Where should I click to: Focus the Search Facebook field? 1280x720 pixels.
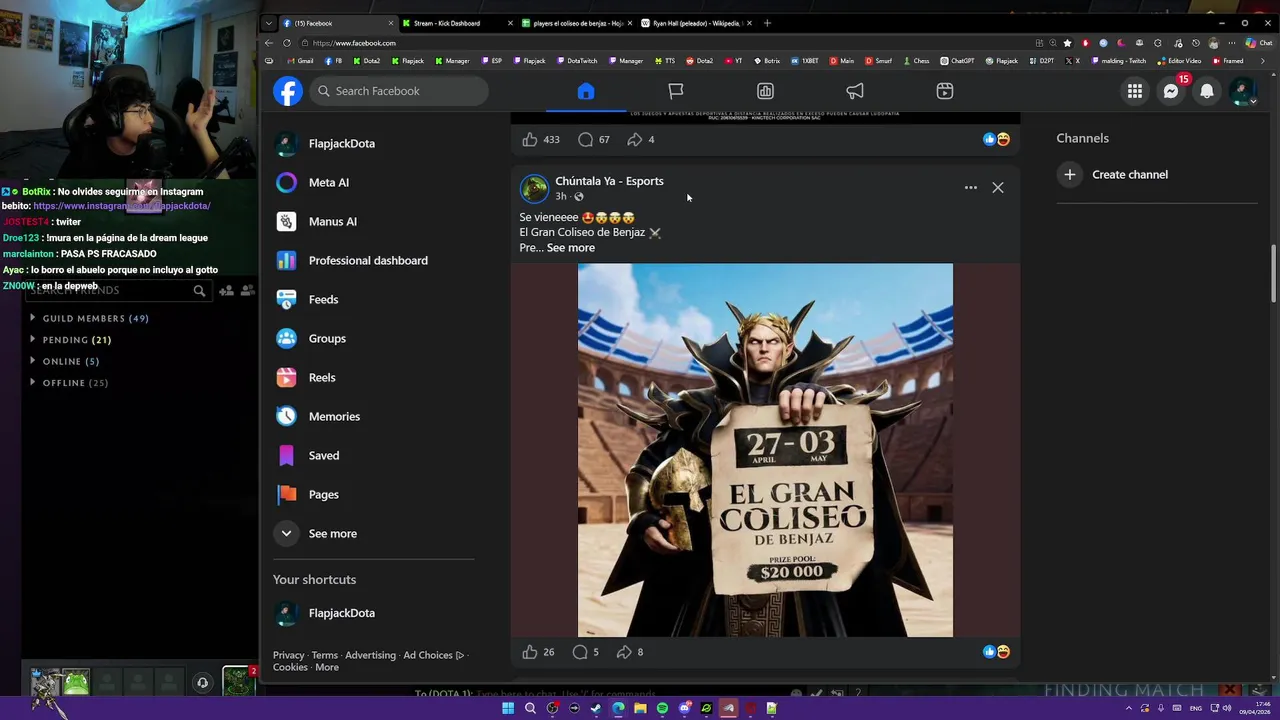pyautogui.click(x=399, y=91)
